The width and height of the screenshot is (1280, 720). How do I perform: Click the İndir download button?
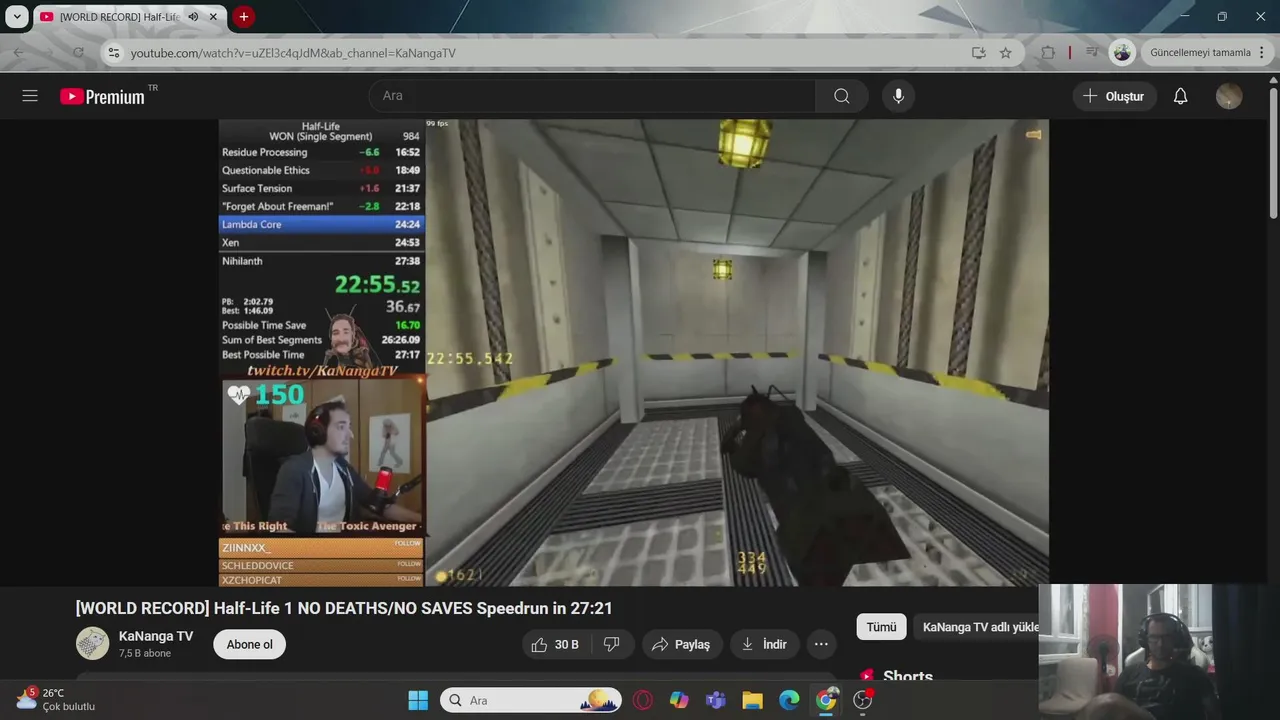pyautogui.click(x=764, y=645)
